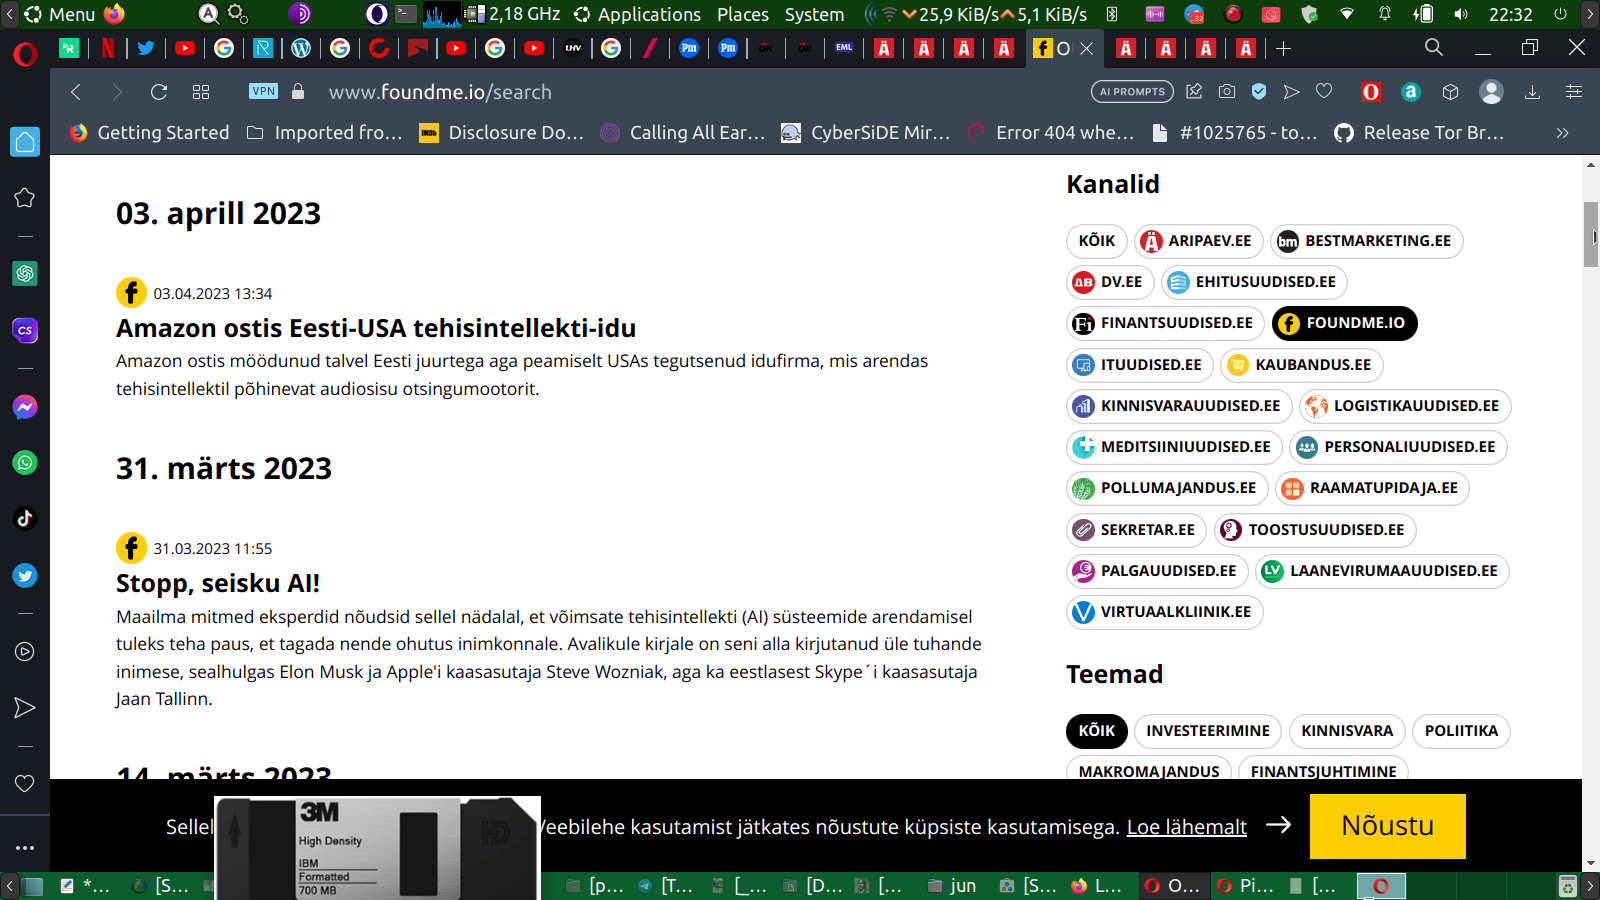Screen dimensions: 1600x900
Task: Open Bookmarks star in the sidebar
Action: click(25, 198)
